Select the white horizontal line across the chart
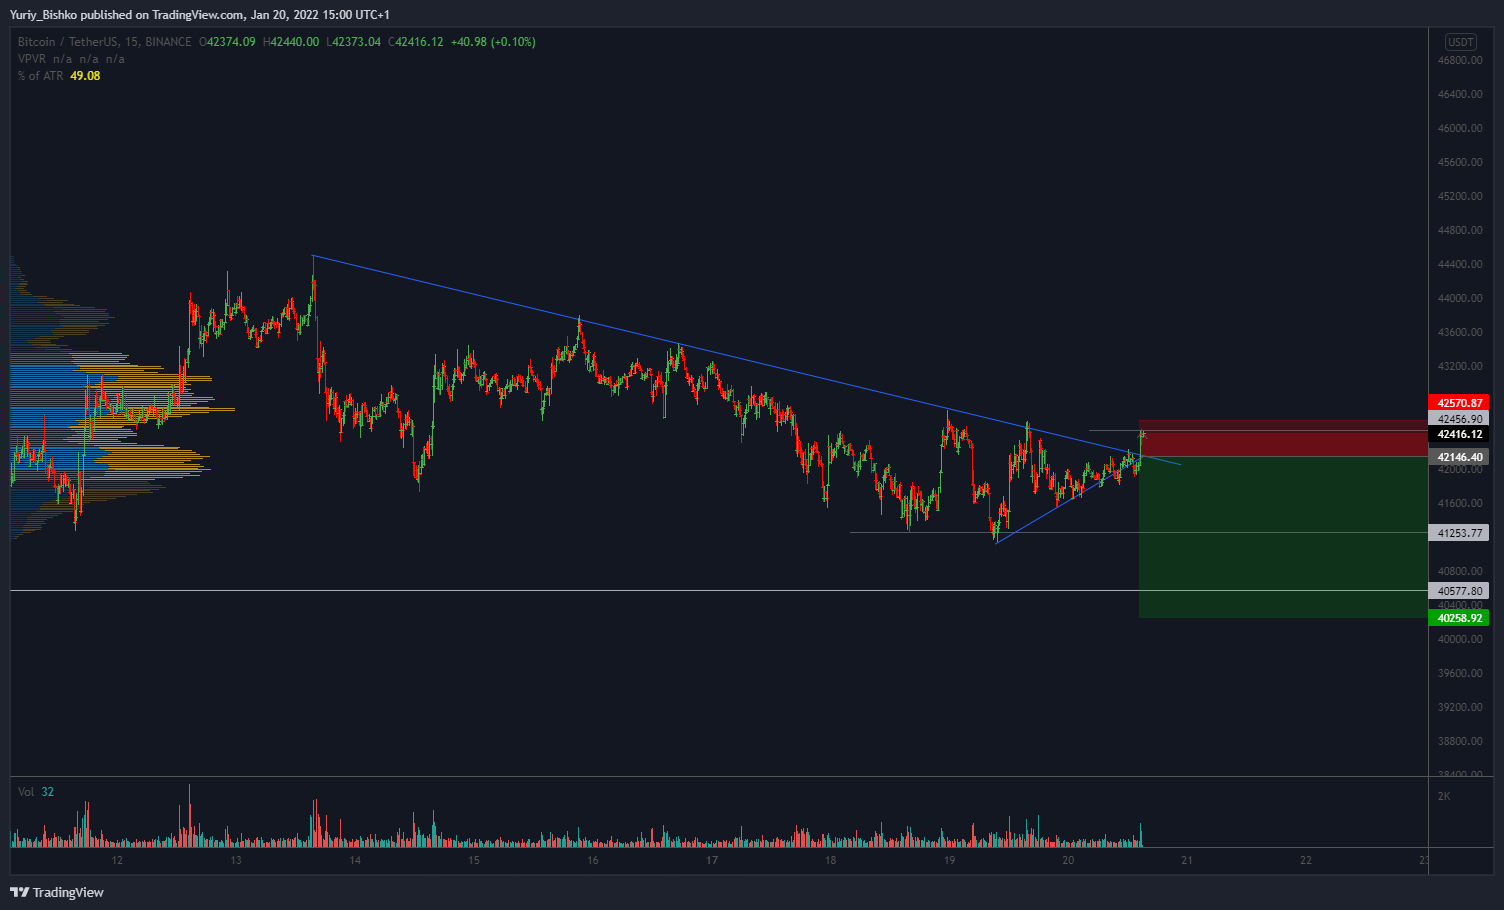This screenshot has height=910, width=1504. point(719,591)
